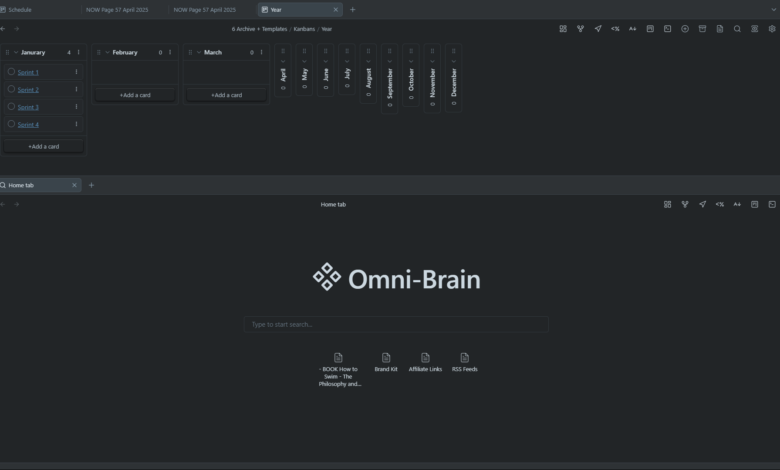Click the <% icon in Home tab toolbar
This screenshot has width=780, height=470.
(720, 204)
